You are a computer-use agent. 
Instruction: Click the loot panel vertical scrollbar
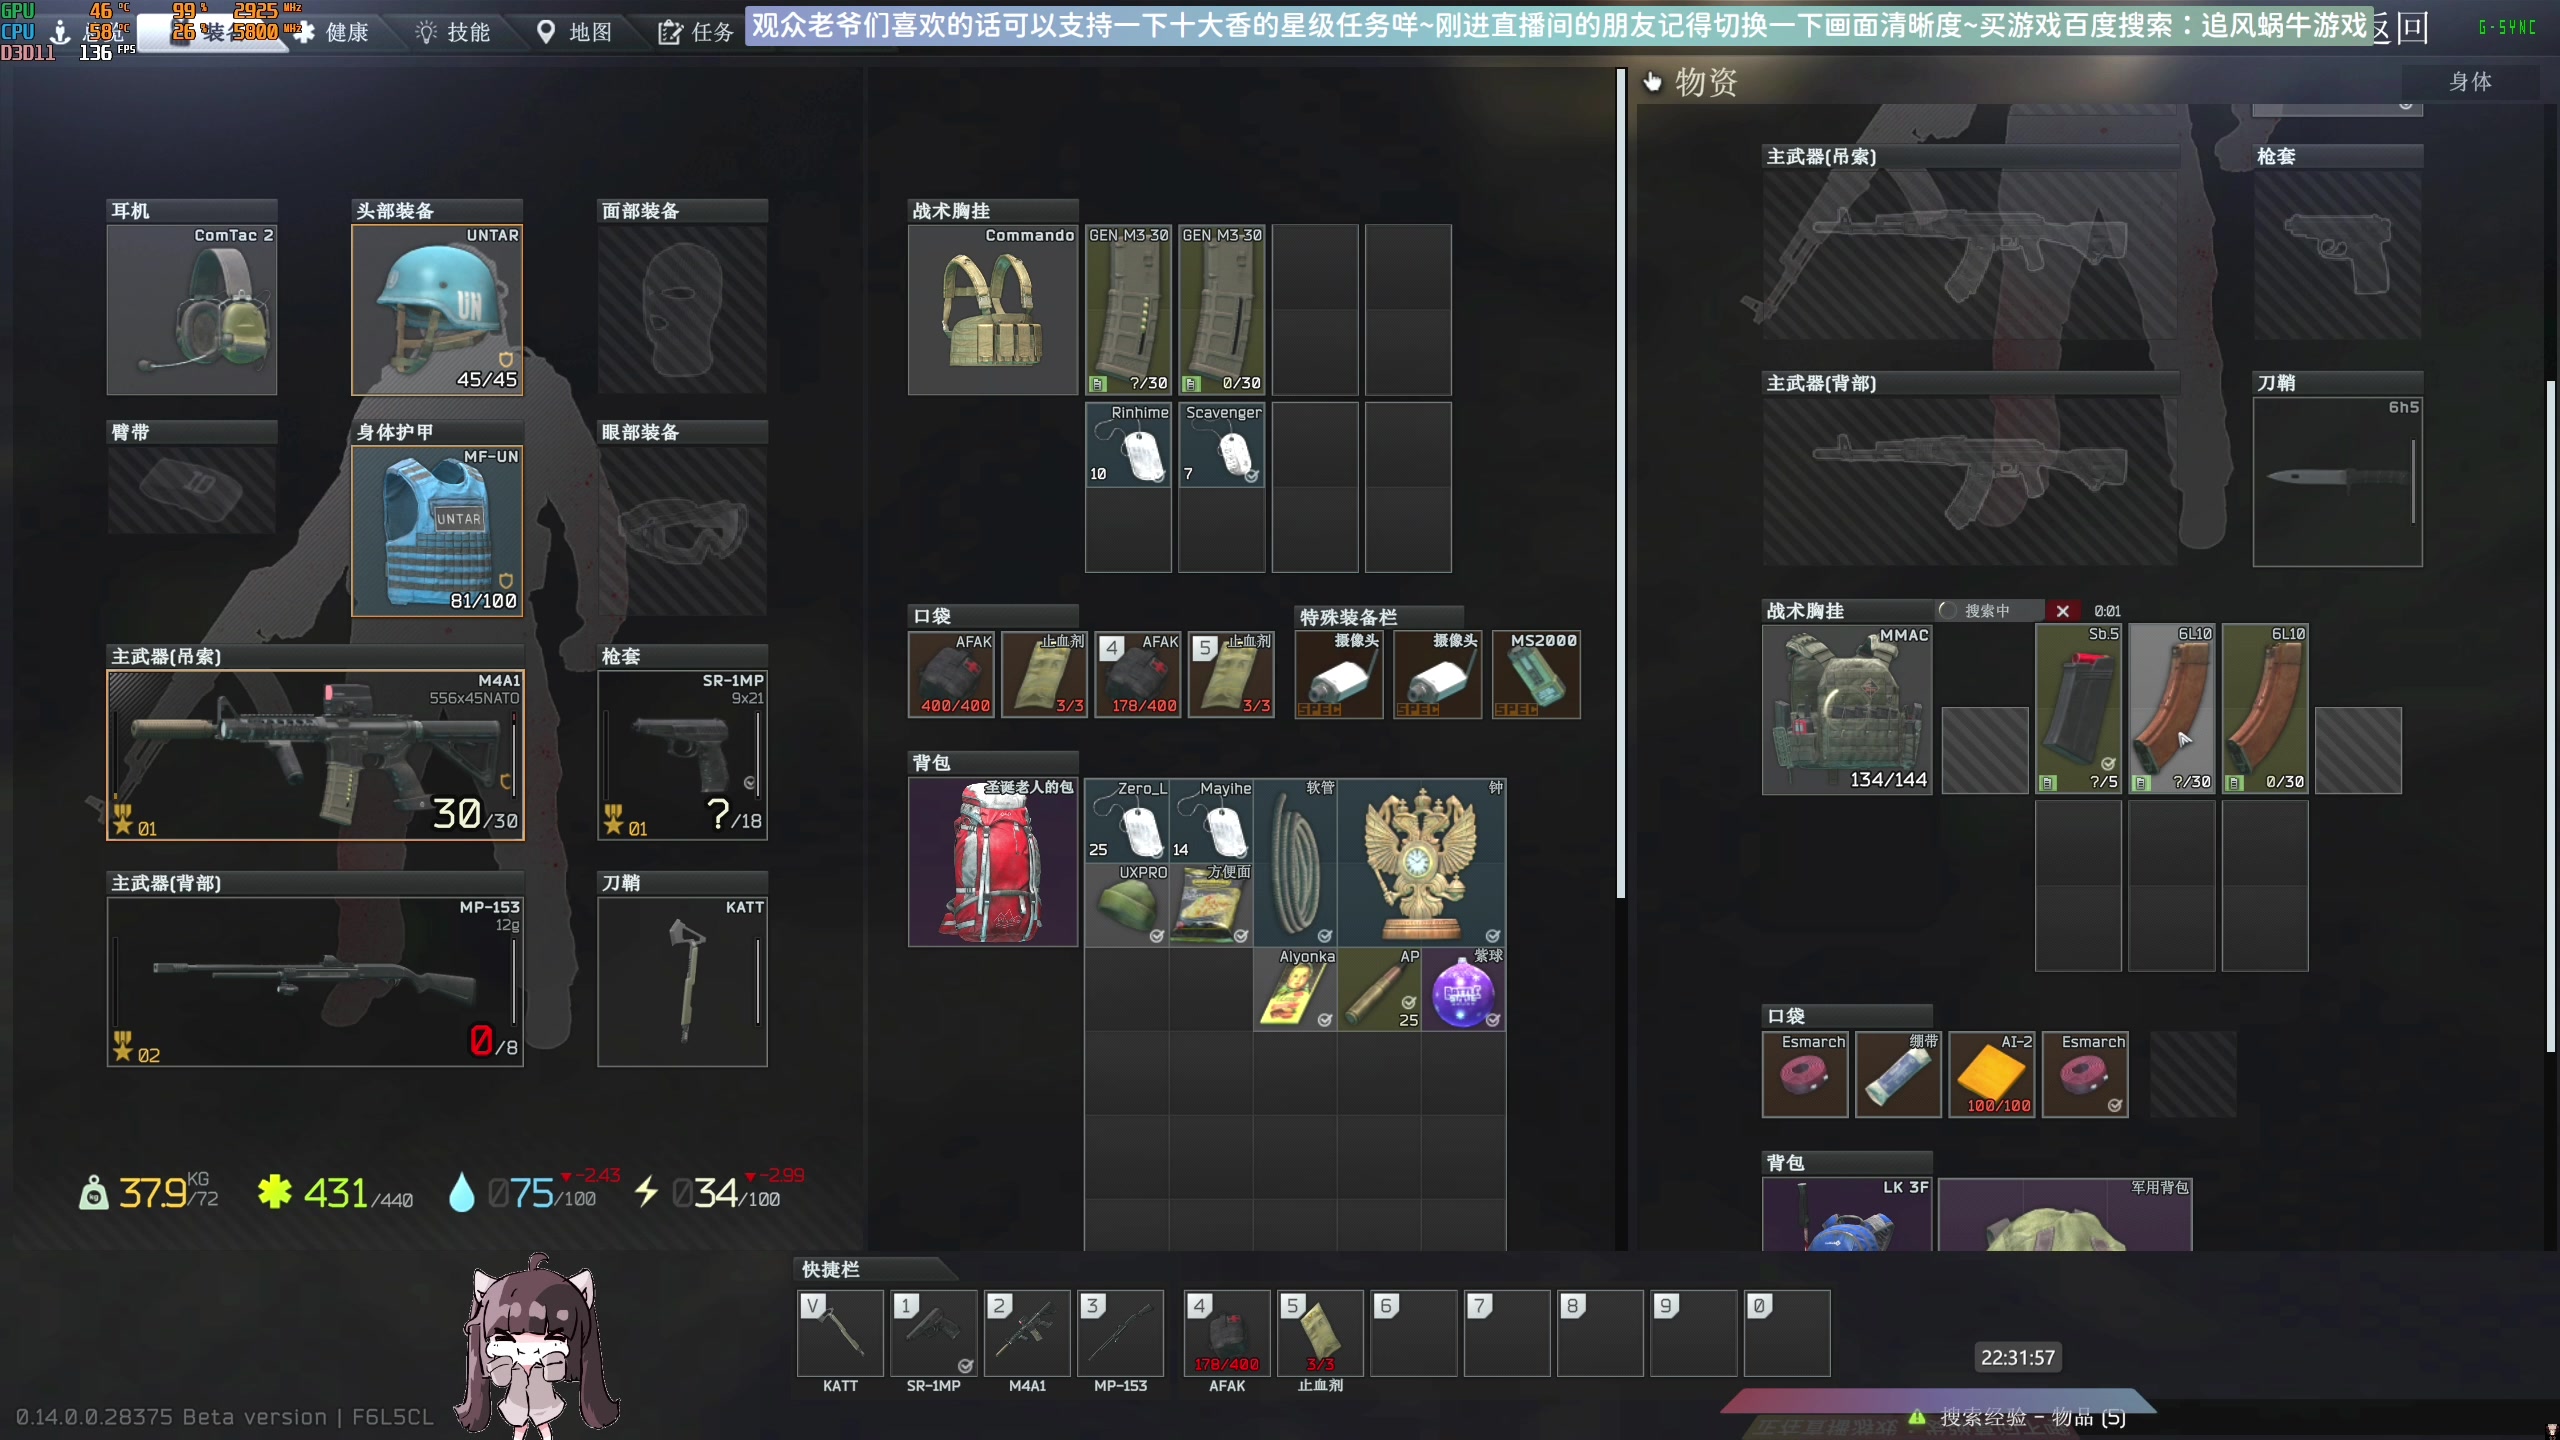[x=2550, y=715]
